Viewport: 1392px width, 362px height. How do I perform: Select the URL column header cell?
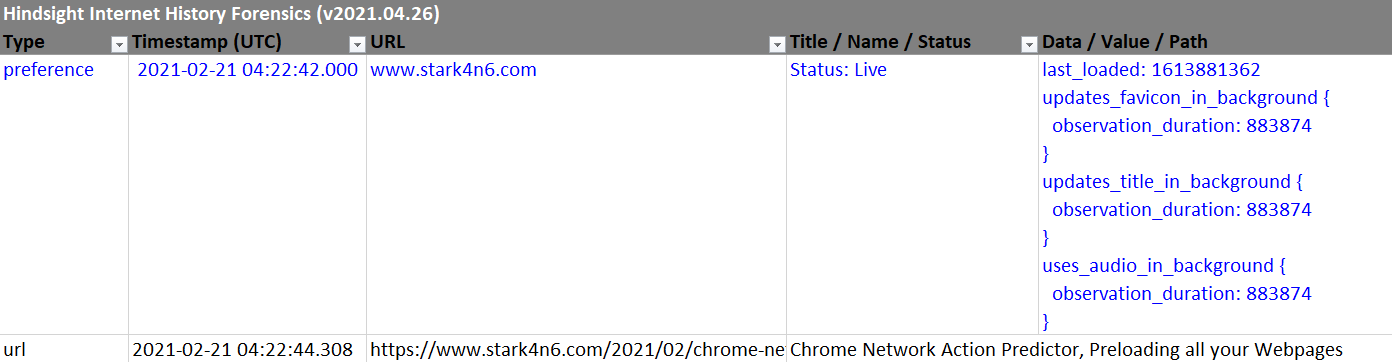tap(576, 42)
